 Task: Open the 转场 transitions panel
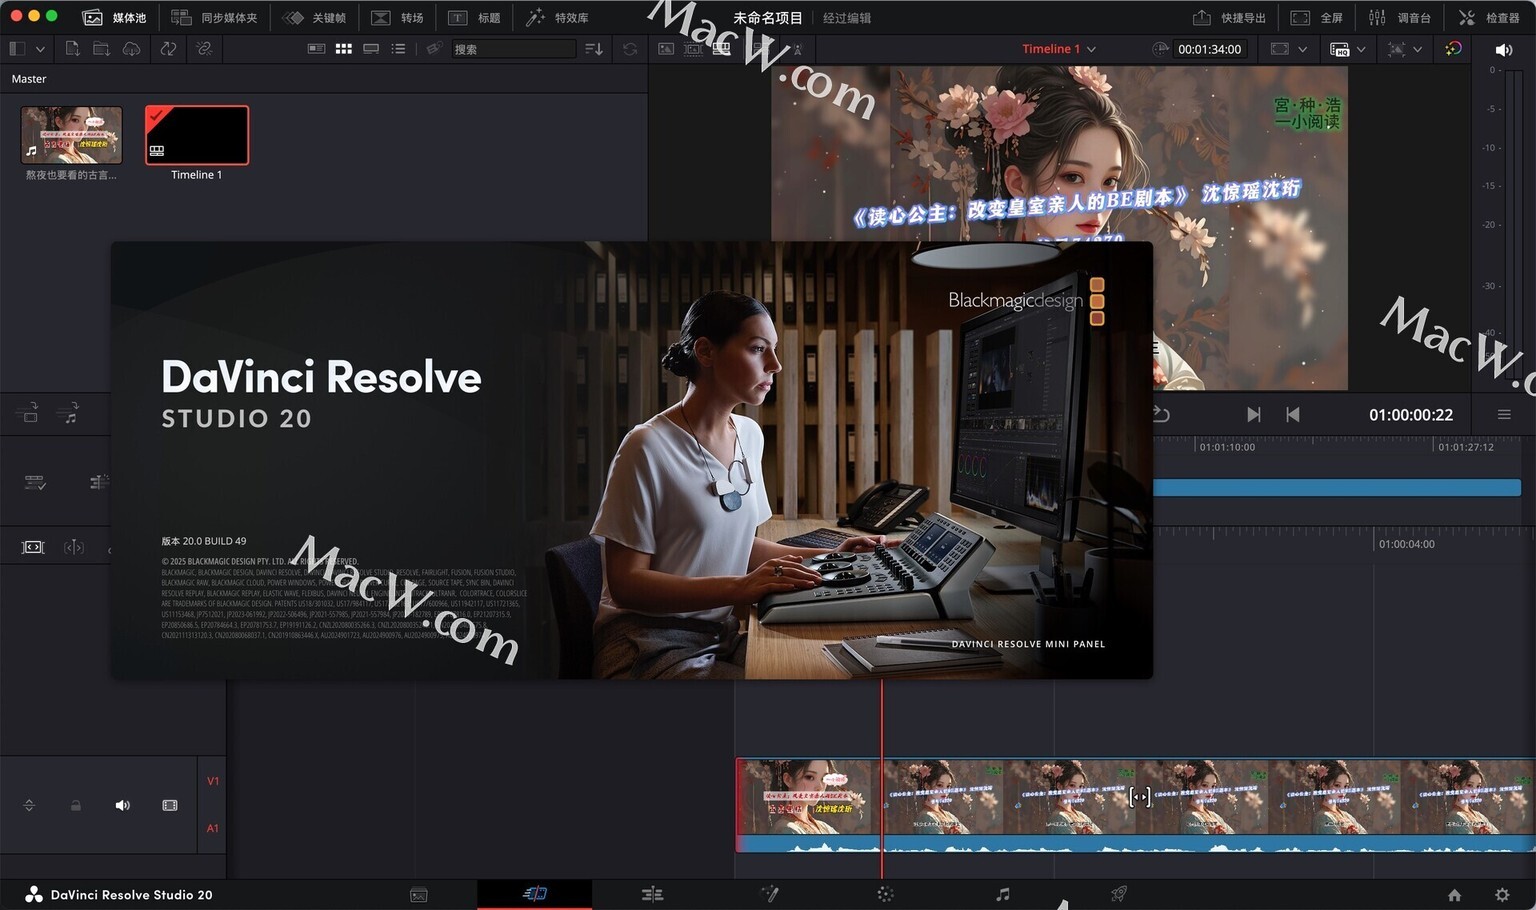(x=397, y=17)
